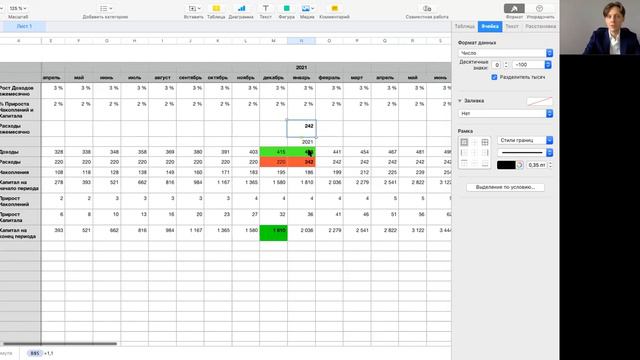This screenshot has width=640, height=360.
Task: Open the border color wheel picker
Action: (520, 165)
